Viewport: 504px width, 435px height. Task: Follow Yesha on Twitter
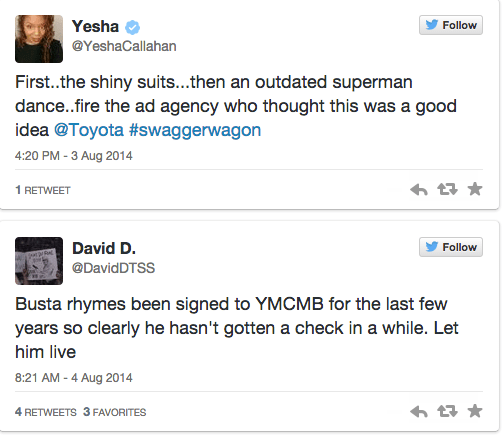451,25
